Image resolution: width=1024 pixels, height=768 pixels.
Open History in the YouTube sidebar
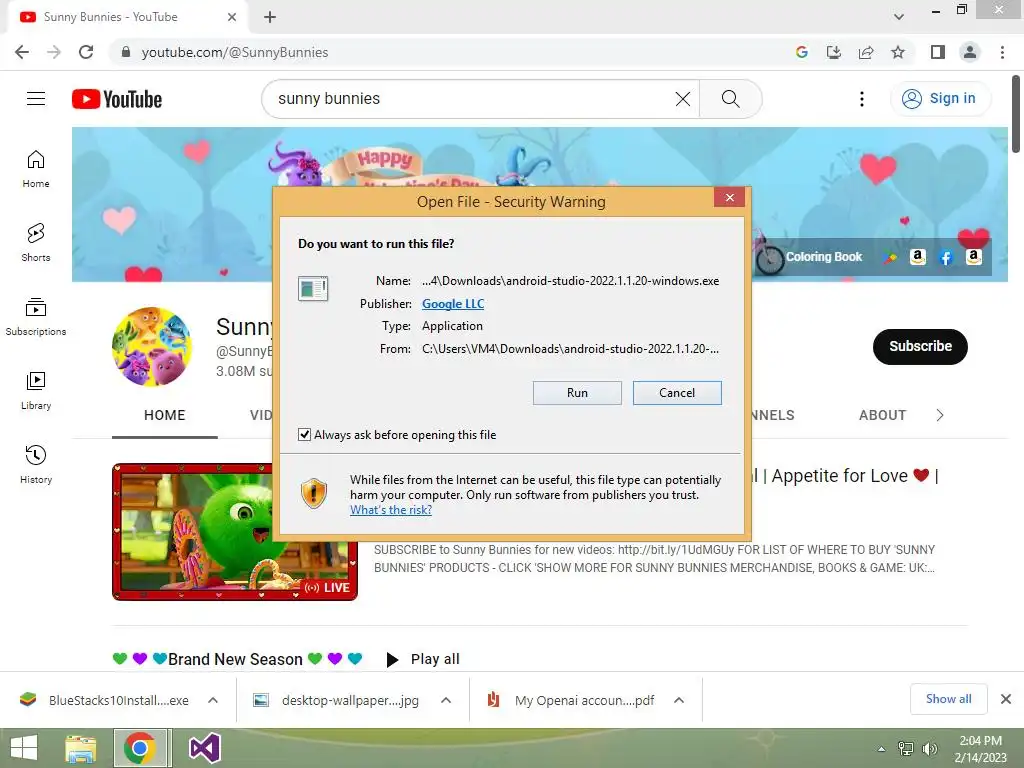coord(36,464)
